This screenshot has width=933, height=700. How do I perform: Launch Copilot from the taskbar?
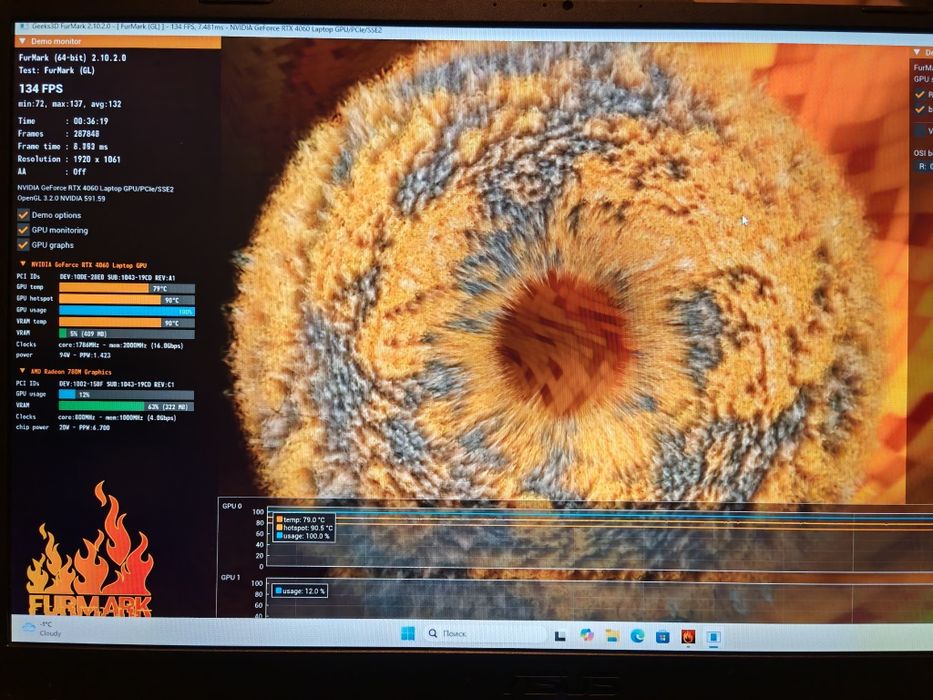pos(587,635)
